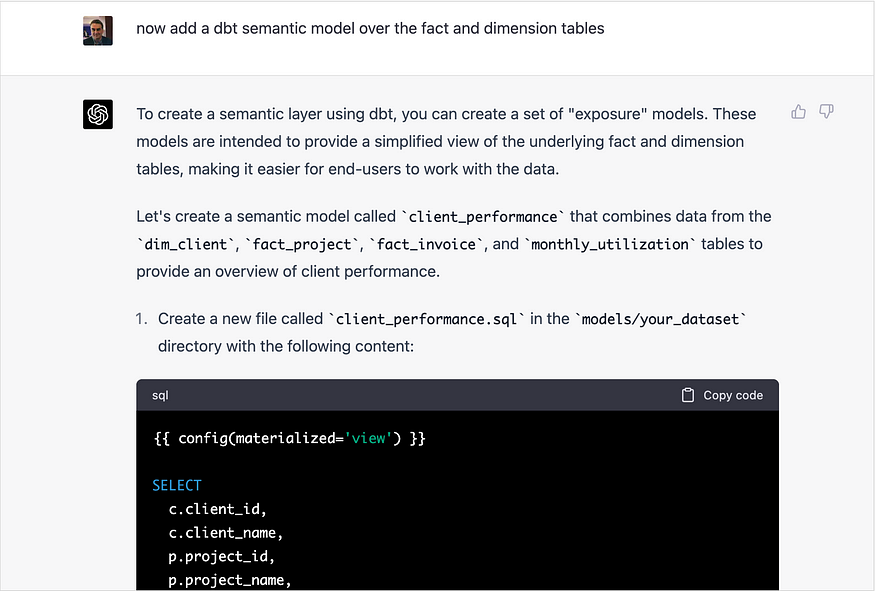Click the user message about dbt semantic model

370,28
